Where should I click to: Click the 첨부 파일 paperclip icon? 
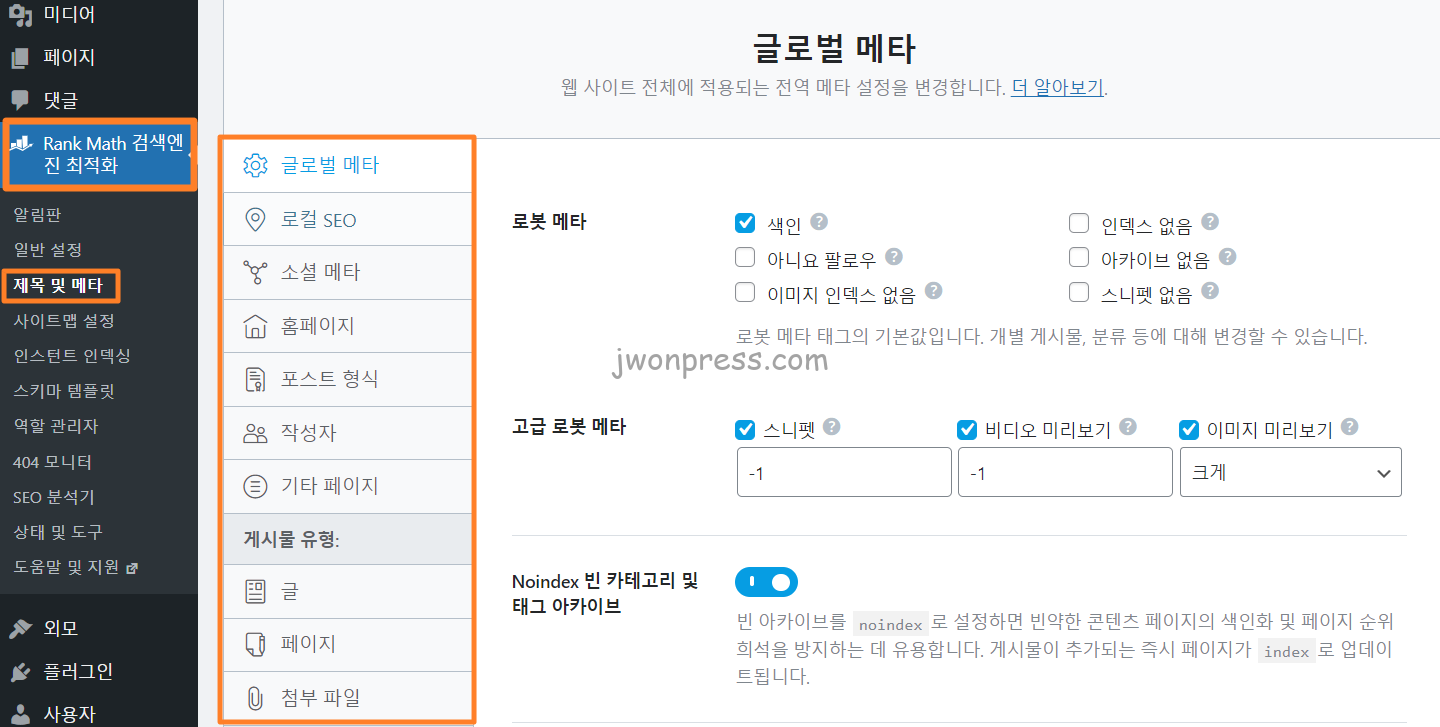[256, 697]
